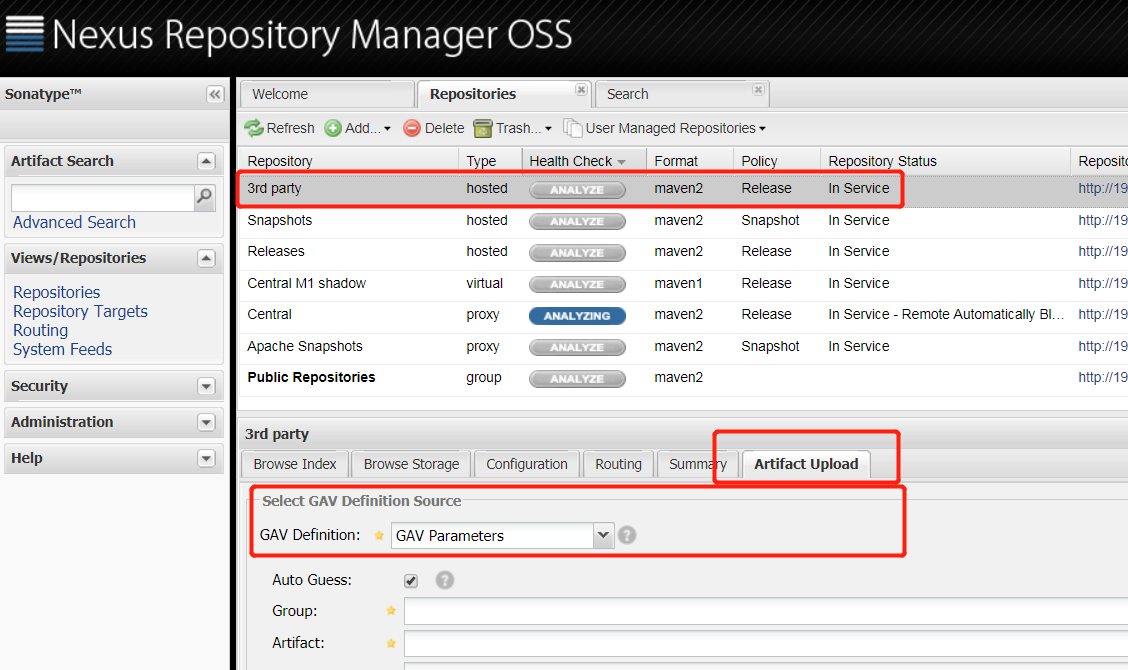Click the Policy column header
The image size is (1128, 670).
pos(776,161)
